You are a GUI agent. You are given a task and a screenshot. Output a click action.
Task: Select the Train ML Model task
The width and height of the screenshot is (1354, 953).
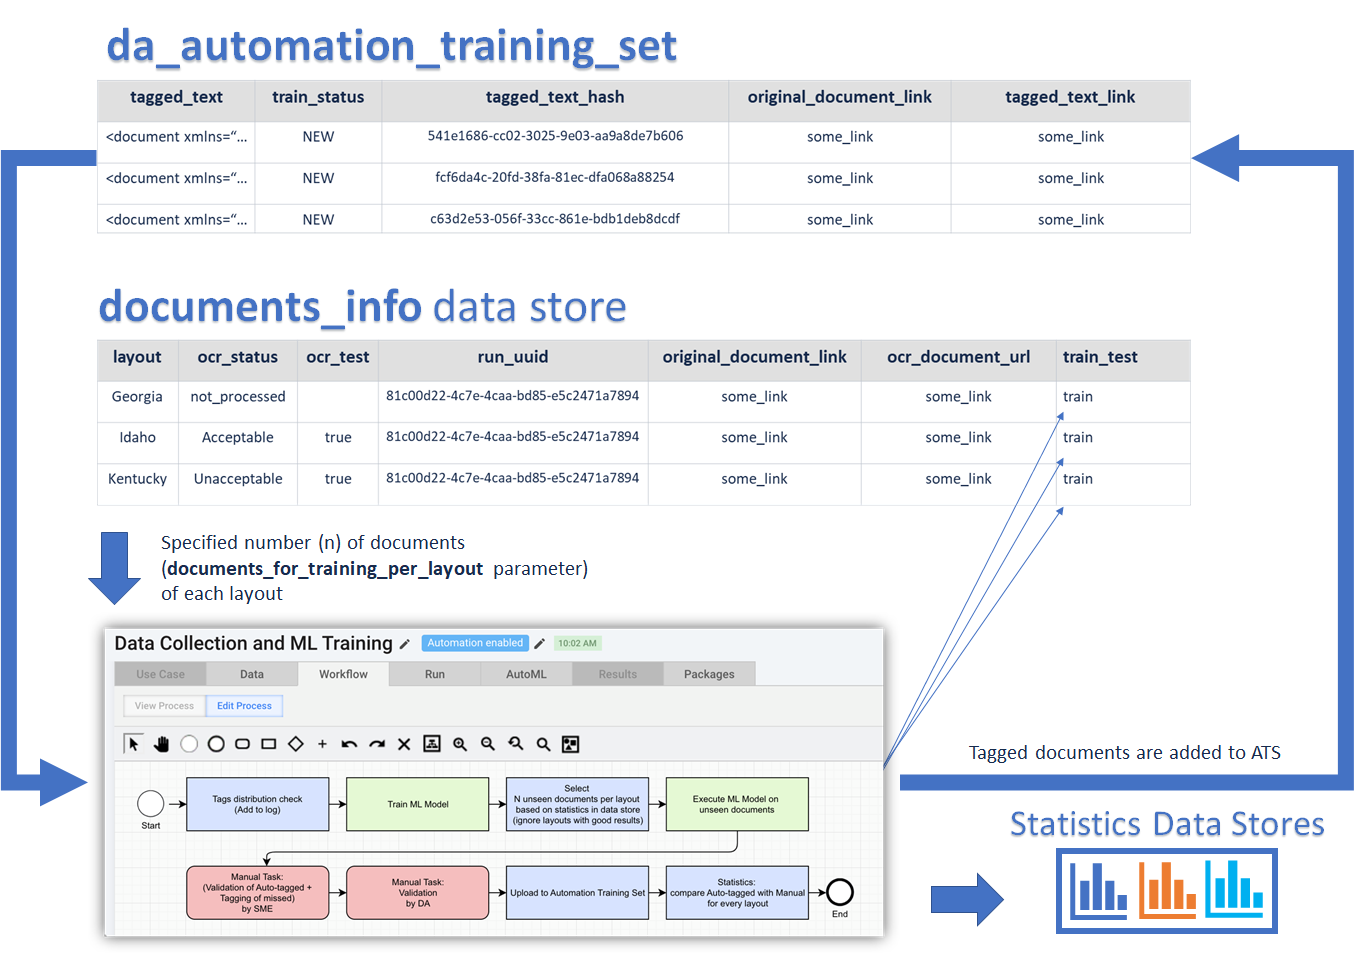(418, 804)
